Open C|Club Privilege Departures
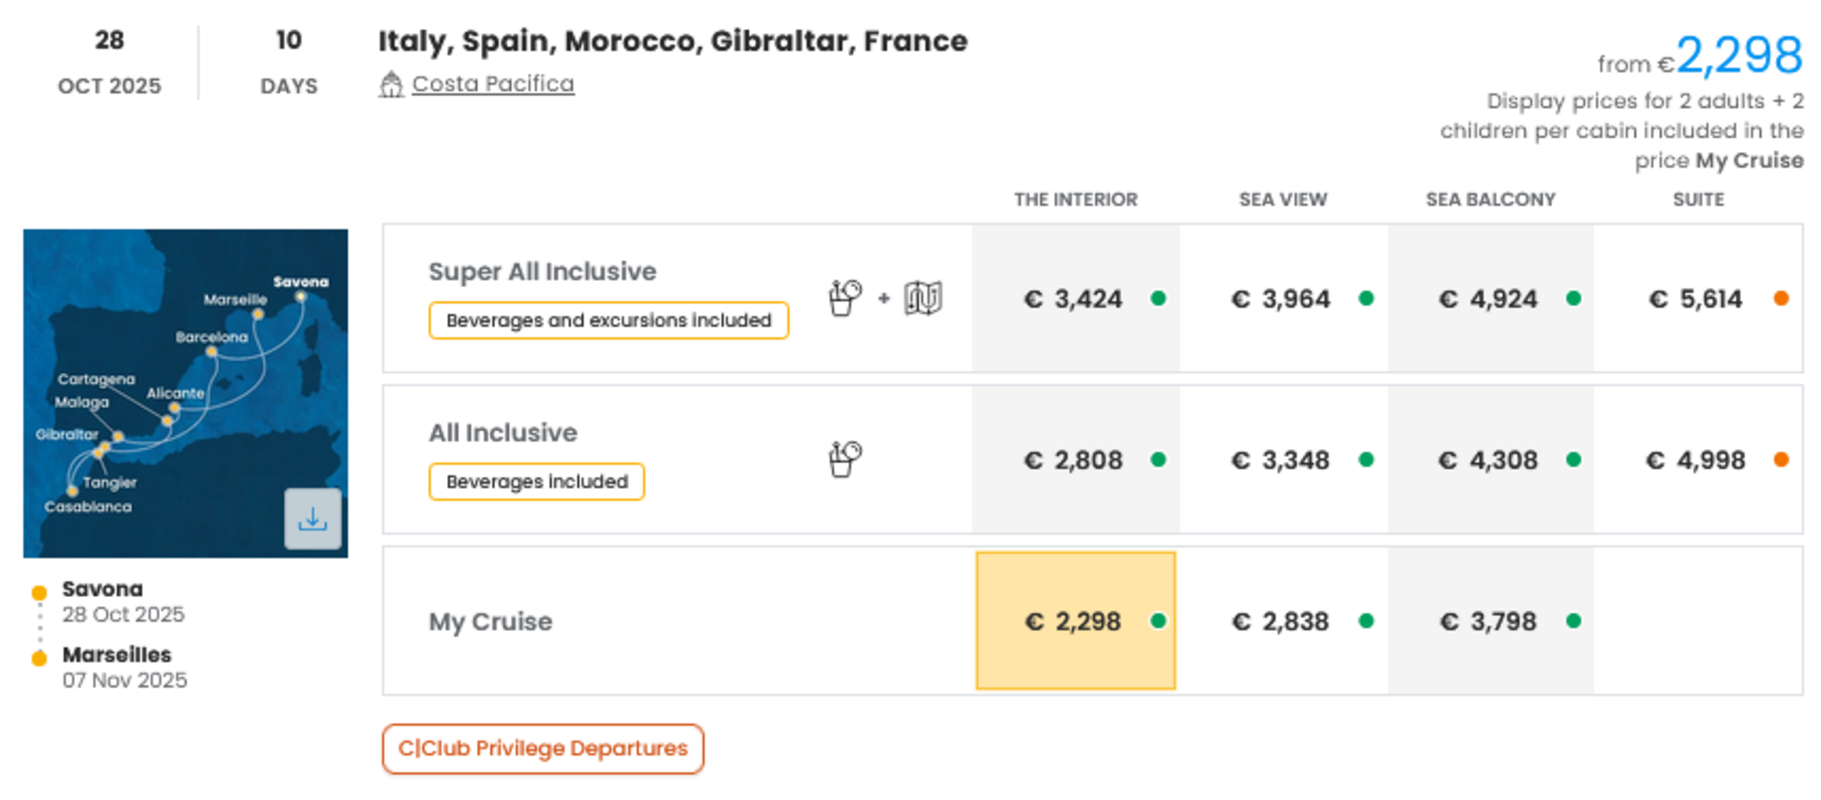Screen dimensions: 1821x800 [543, 749]
